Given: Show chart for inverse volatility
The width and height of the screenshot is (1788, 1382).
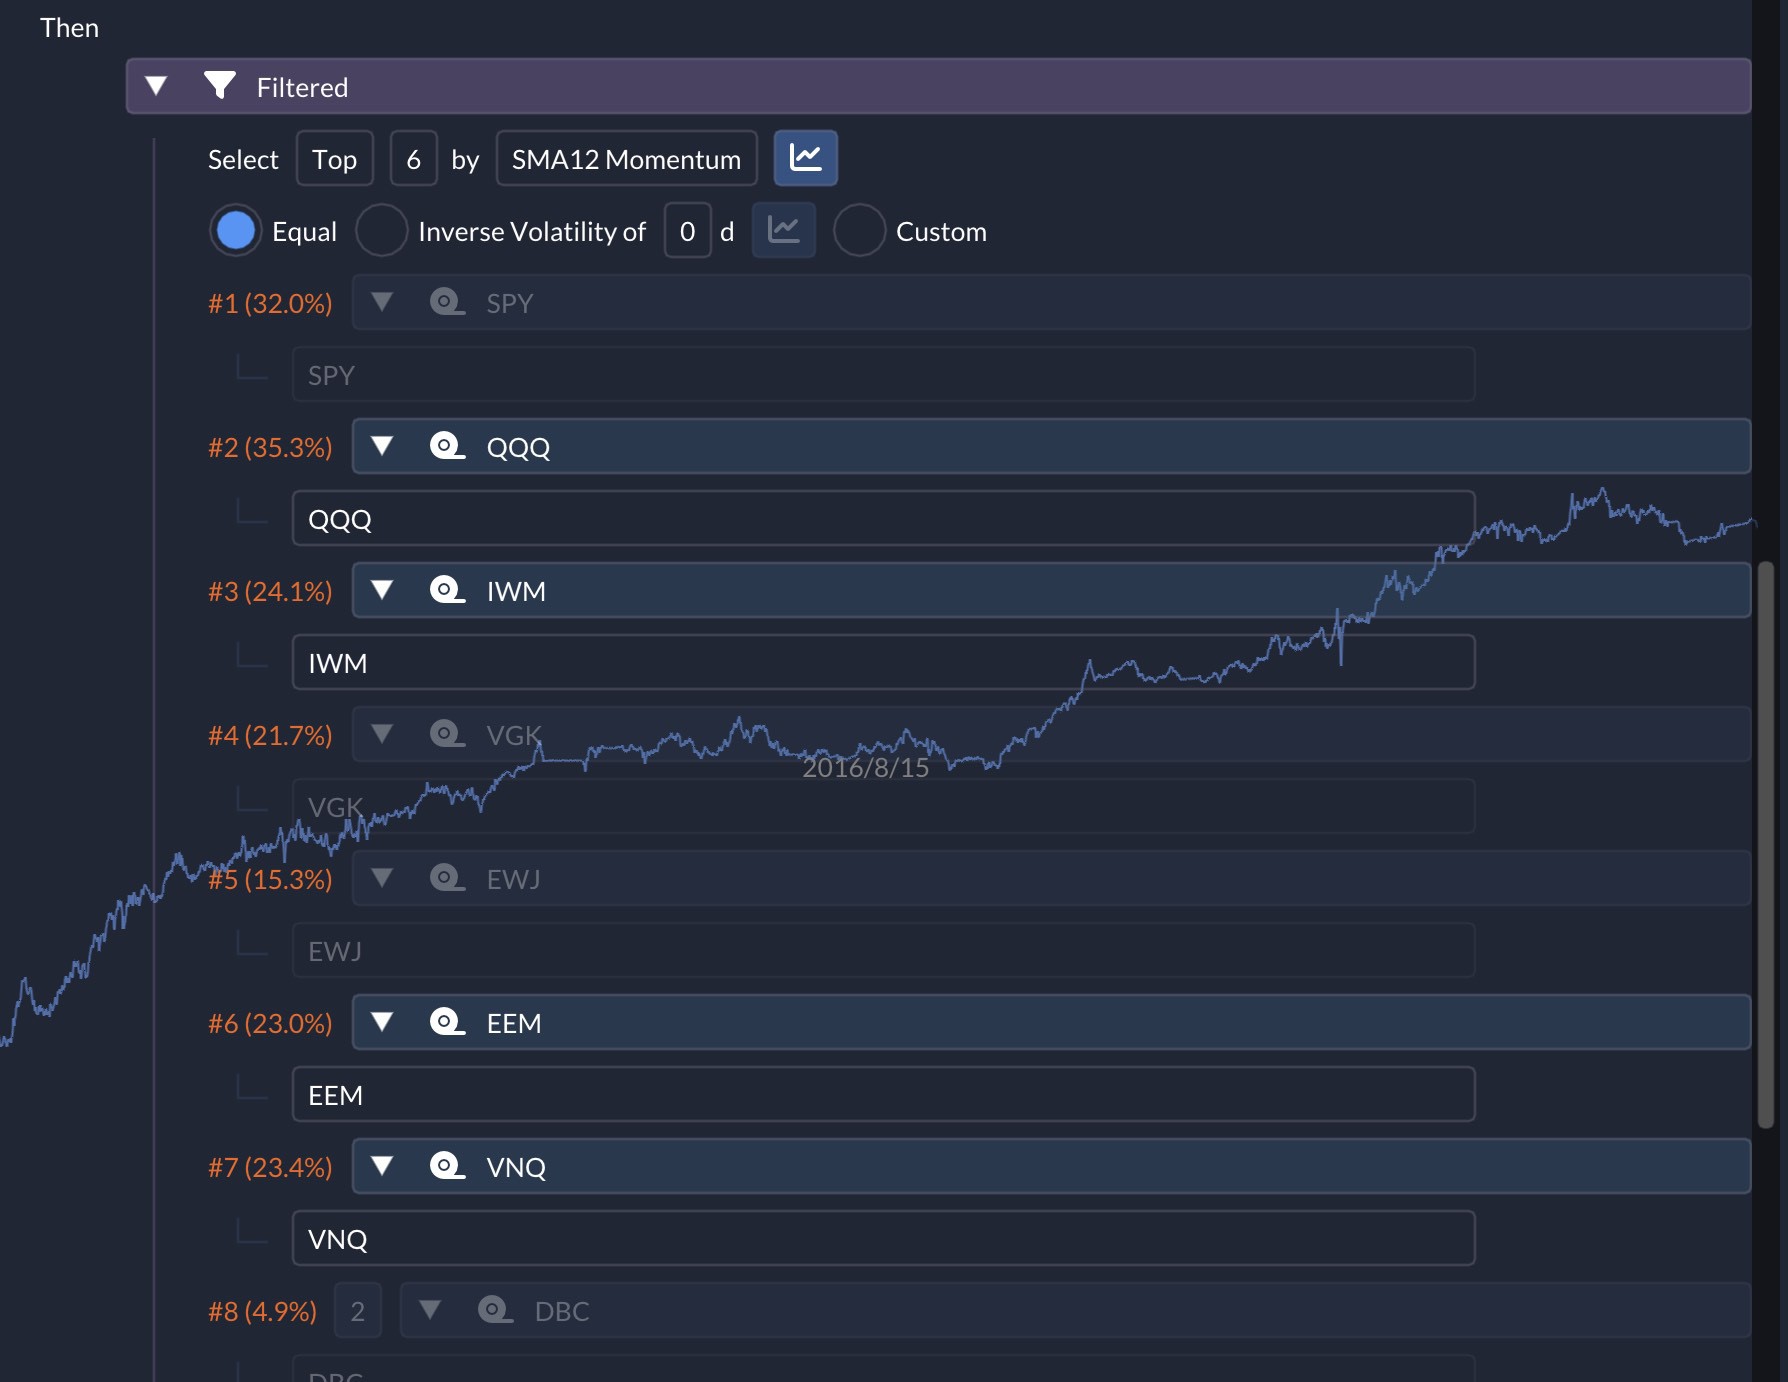Looking at the screenshot, I should [784, 230].
